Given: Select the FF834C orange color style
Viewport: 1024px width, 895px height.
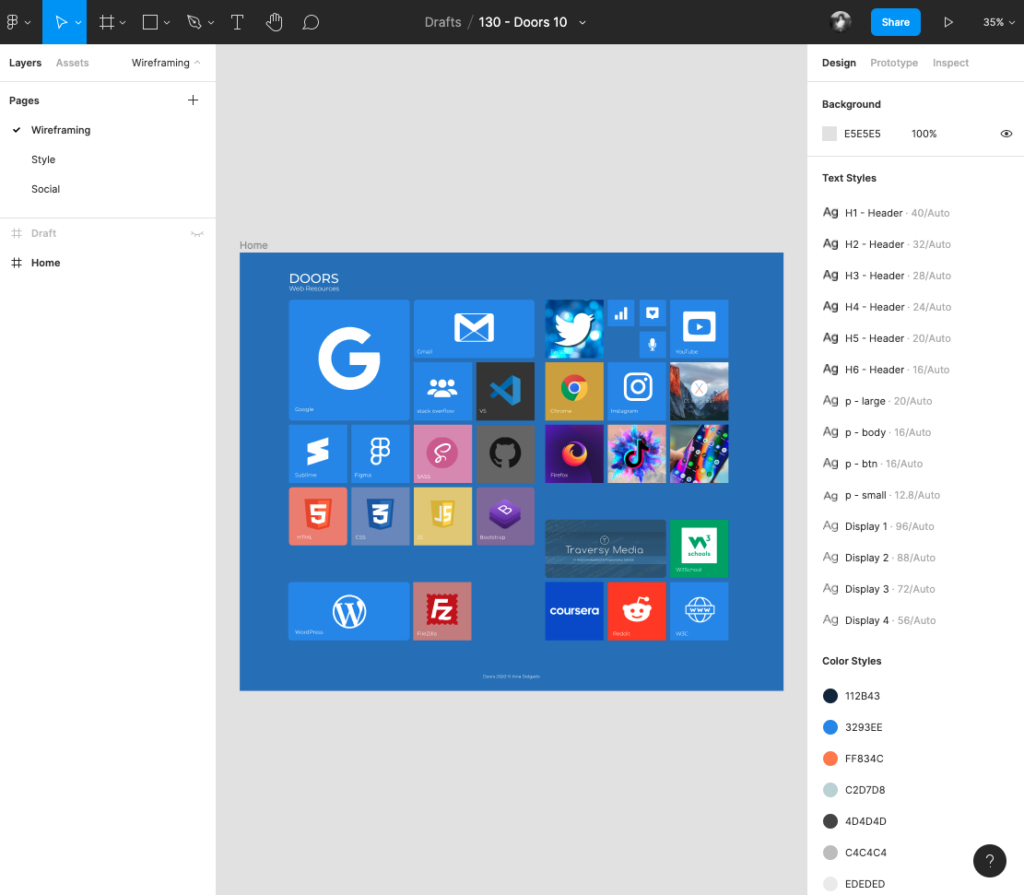Looking at the screenshot, I should click(853, 758).
